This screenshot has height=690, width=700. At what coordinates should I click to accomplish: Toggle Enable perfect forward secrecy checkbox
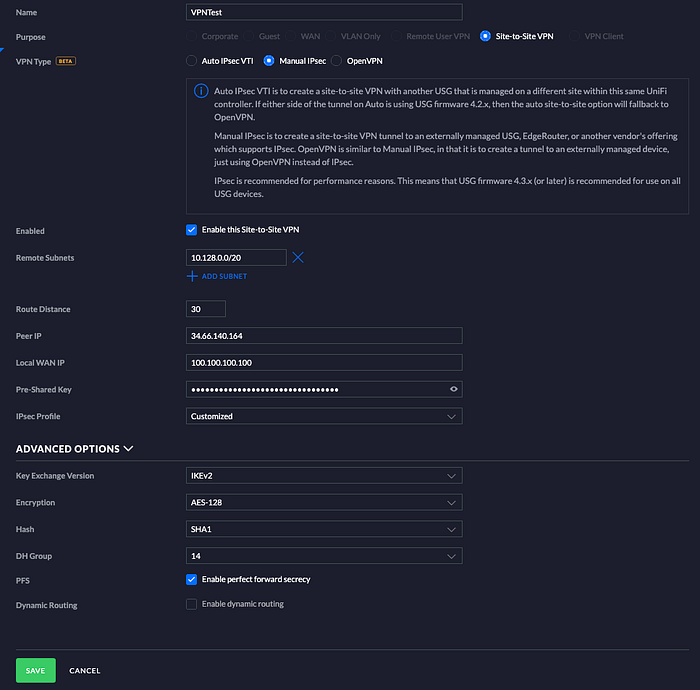192,579
